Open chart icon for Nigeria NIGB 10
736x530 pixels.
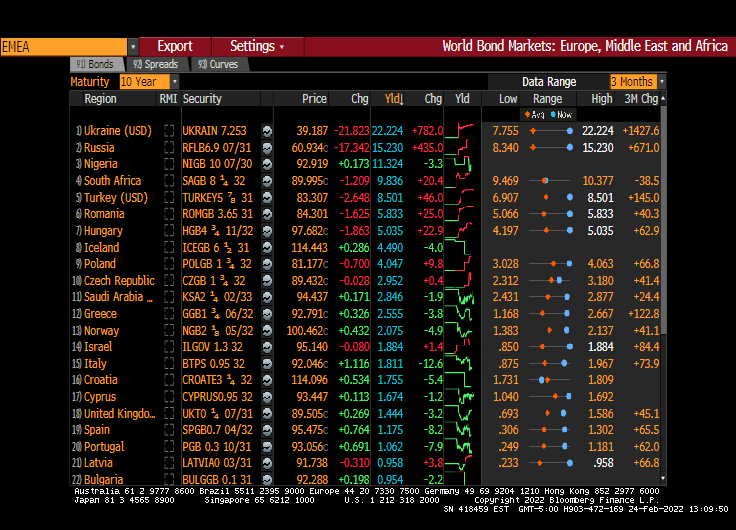click(x=268, y=164)
